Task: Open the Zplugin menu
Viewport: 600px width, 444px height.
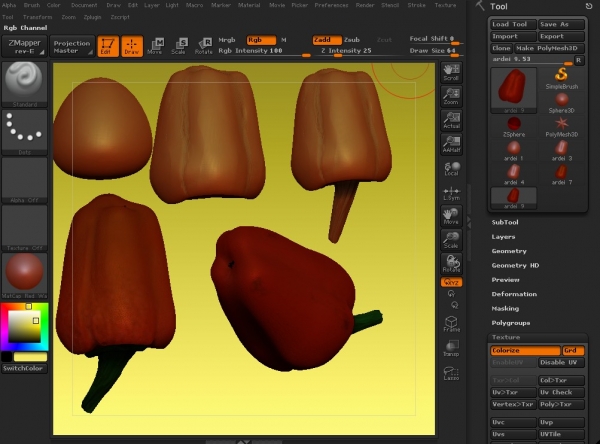Action: coord(92,17)
